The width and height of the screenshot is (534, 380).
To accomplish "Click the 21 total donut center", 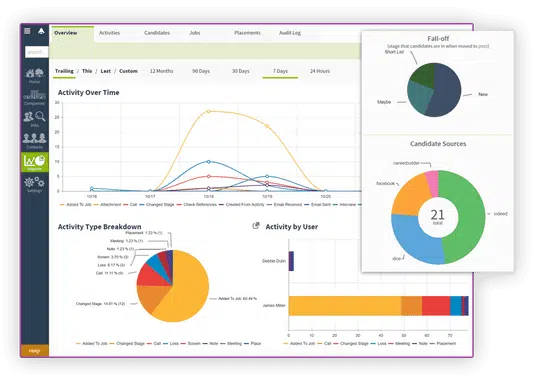I will pyautogui.click(x=438, y=217).
